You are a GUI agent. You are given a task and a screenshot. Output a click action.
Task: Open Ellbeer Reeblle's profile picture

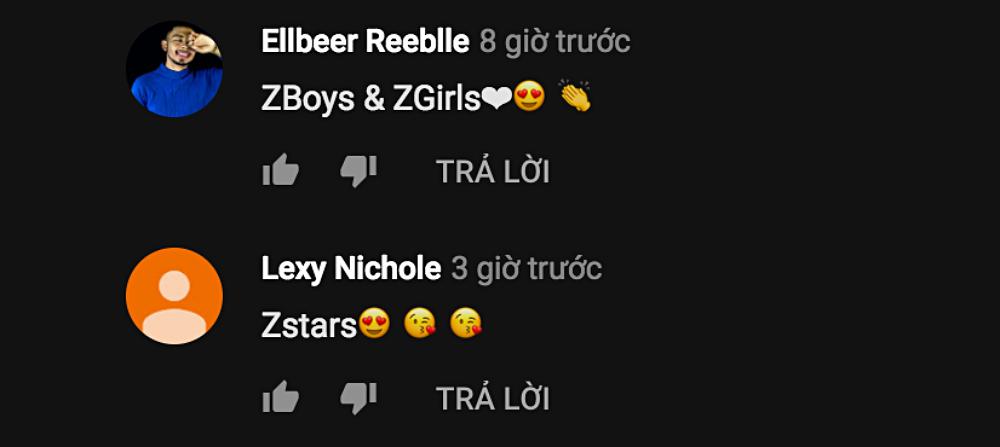pyautogui.click(x=174, y=69)
